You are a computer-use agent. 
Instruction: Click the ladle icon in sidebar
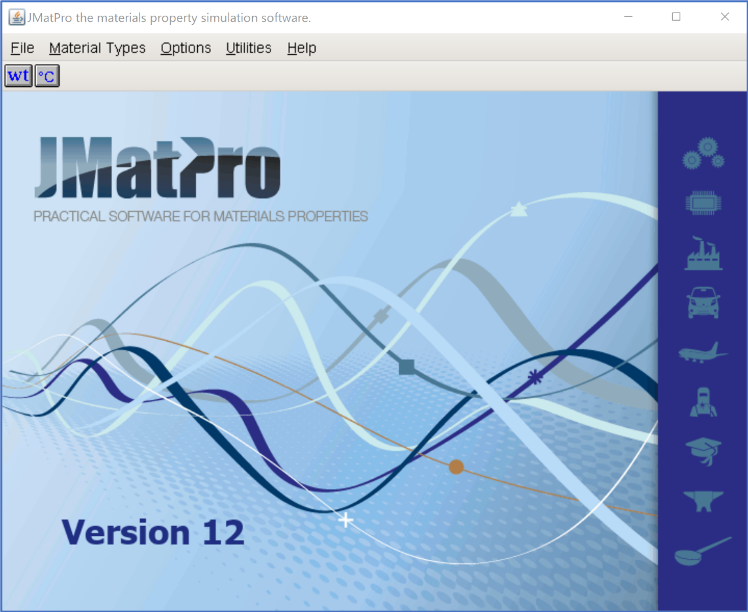pyautogui.click(x=702, y=551)
